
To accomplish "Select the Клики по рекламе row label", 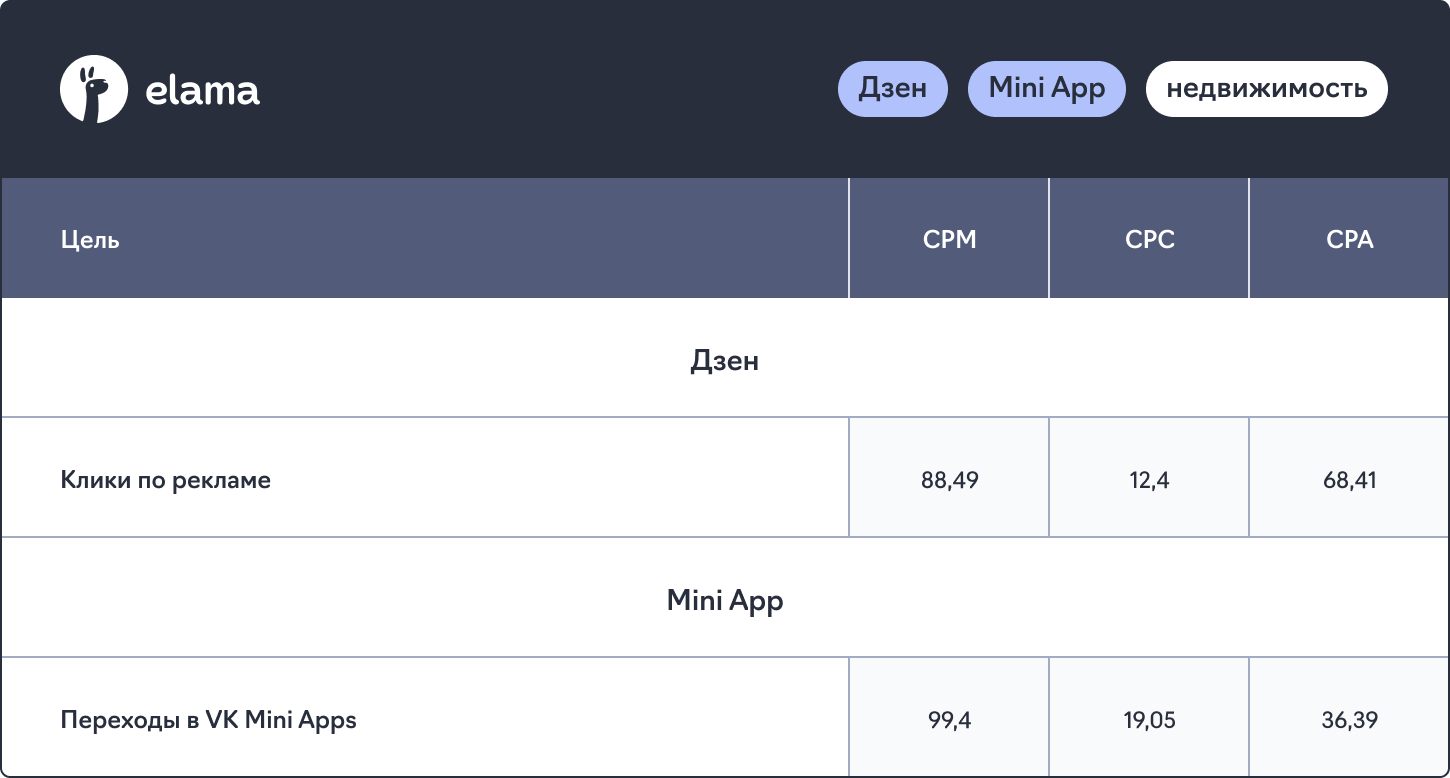I will point(166,480).
